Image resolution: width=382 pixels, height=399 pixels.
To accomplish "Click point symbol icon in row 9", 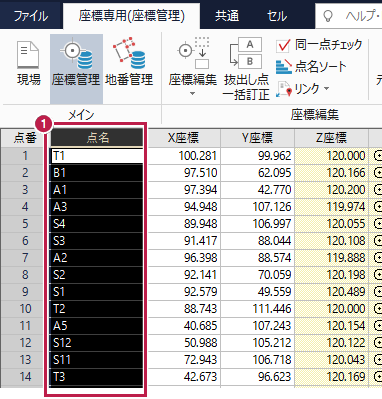I will coord(378,292).
